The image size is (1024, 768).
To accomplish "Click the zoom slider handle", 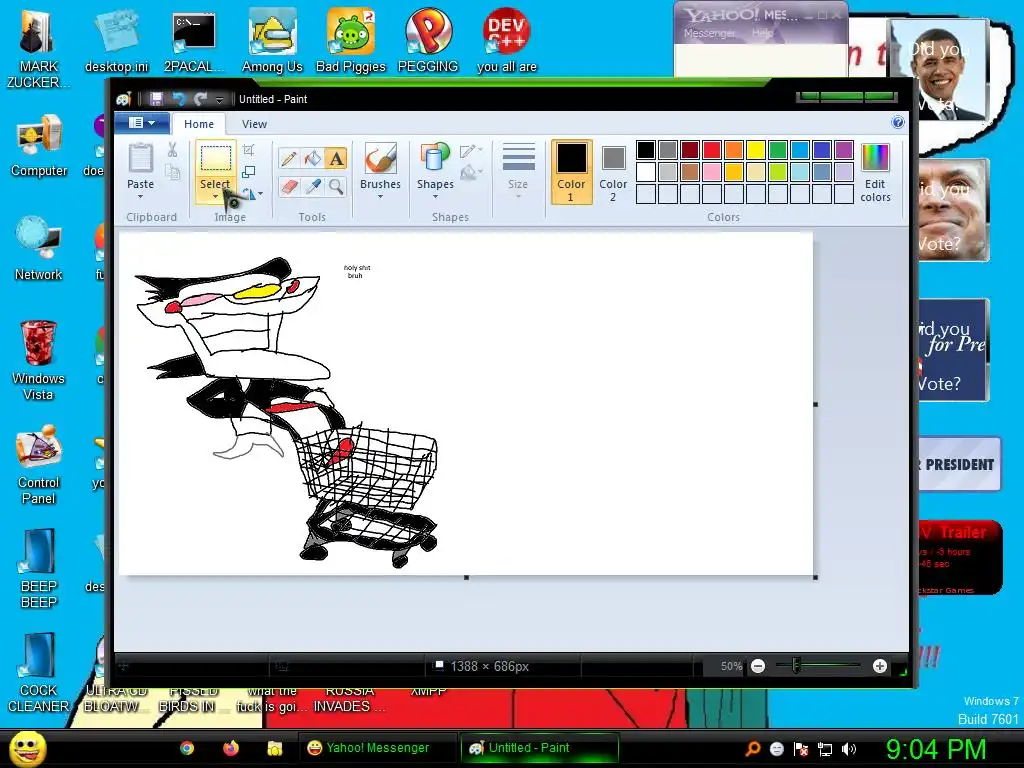I will click(x=795, y=665).
